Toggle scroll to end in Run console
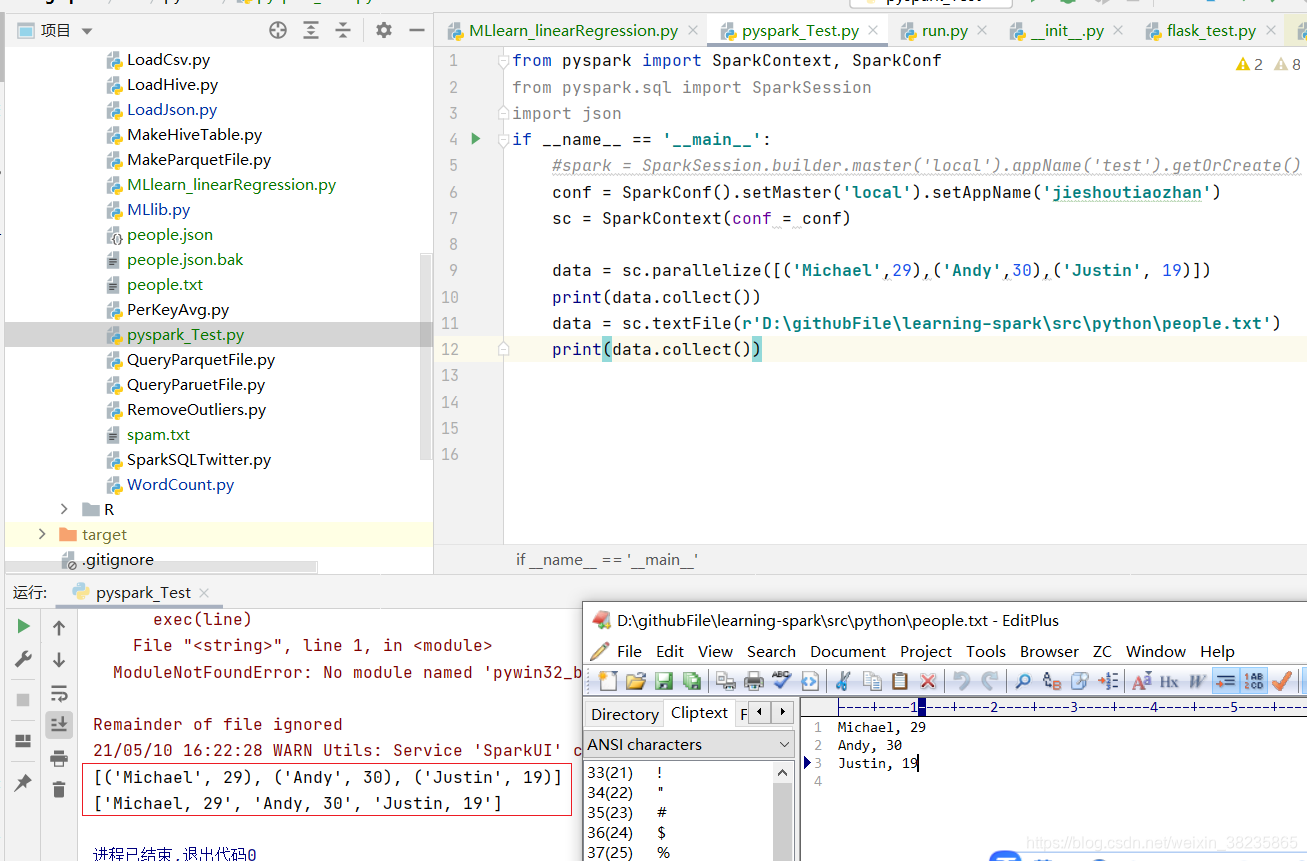 [59, 724]
